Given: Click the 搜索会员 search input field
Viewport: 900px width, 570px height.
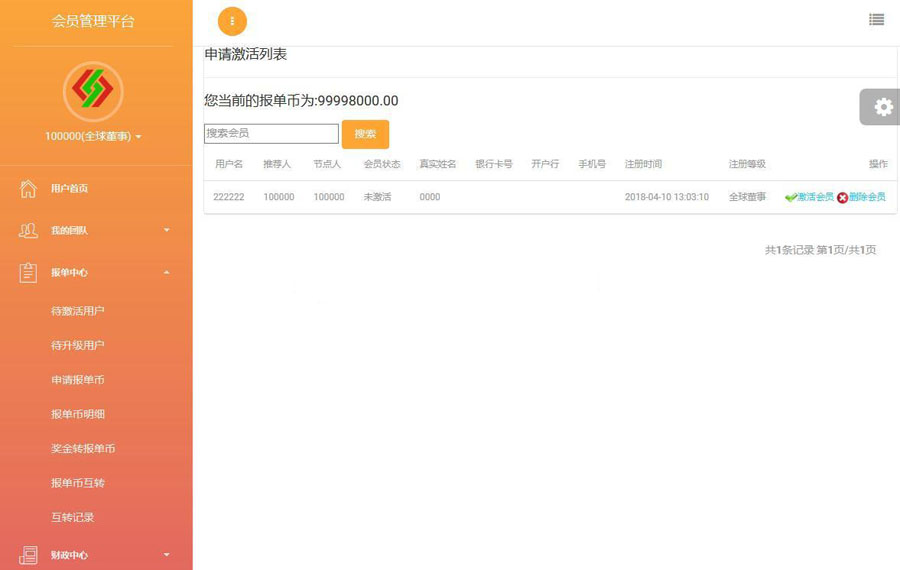Looking at the screenshot, I should (271, 133).
